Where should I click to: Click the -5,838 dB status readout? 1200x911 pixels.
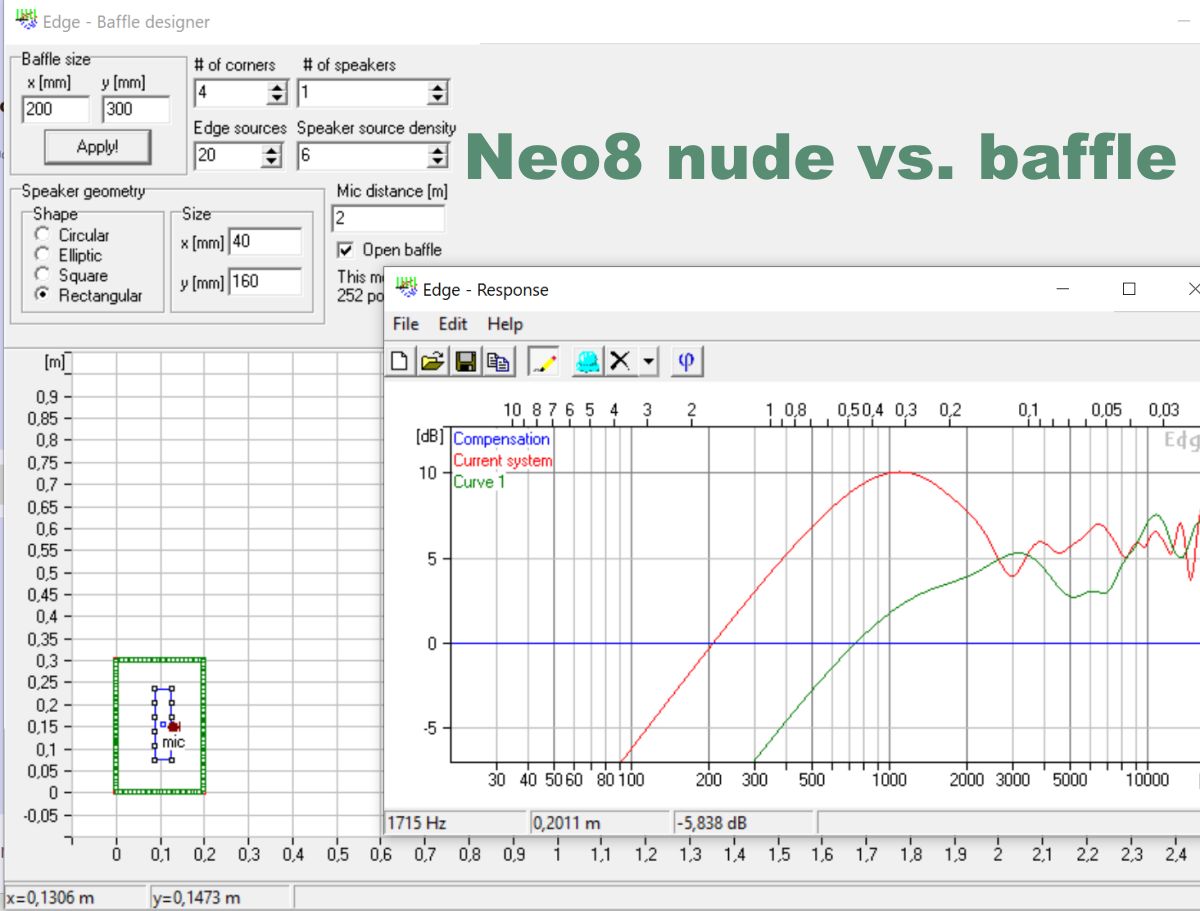745,823
